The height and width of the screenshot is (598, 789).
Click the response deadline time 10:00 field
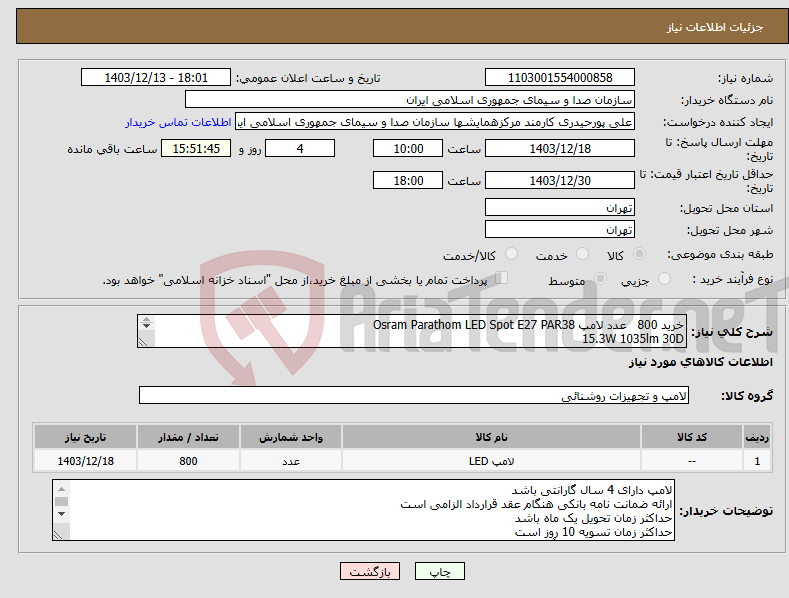[408, 148]
